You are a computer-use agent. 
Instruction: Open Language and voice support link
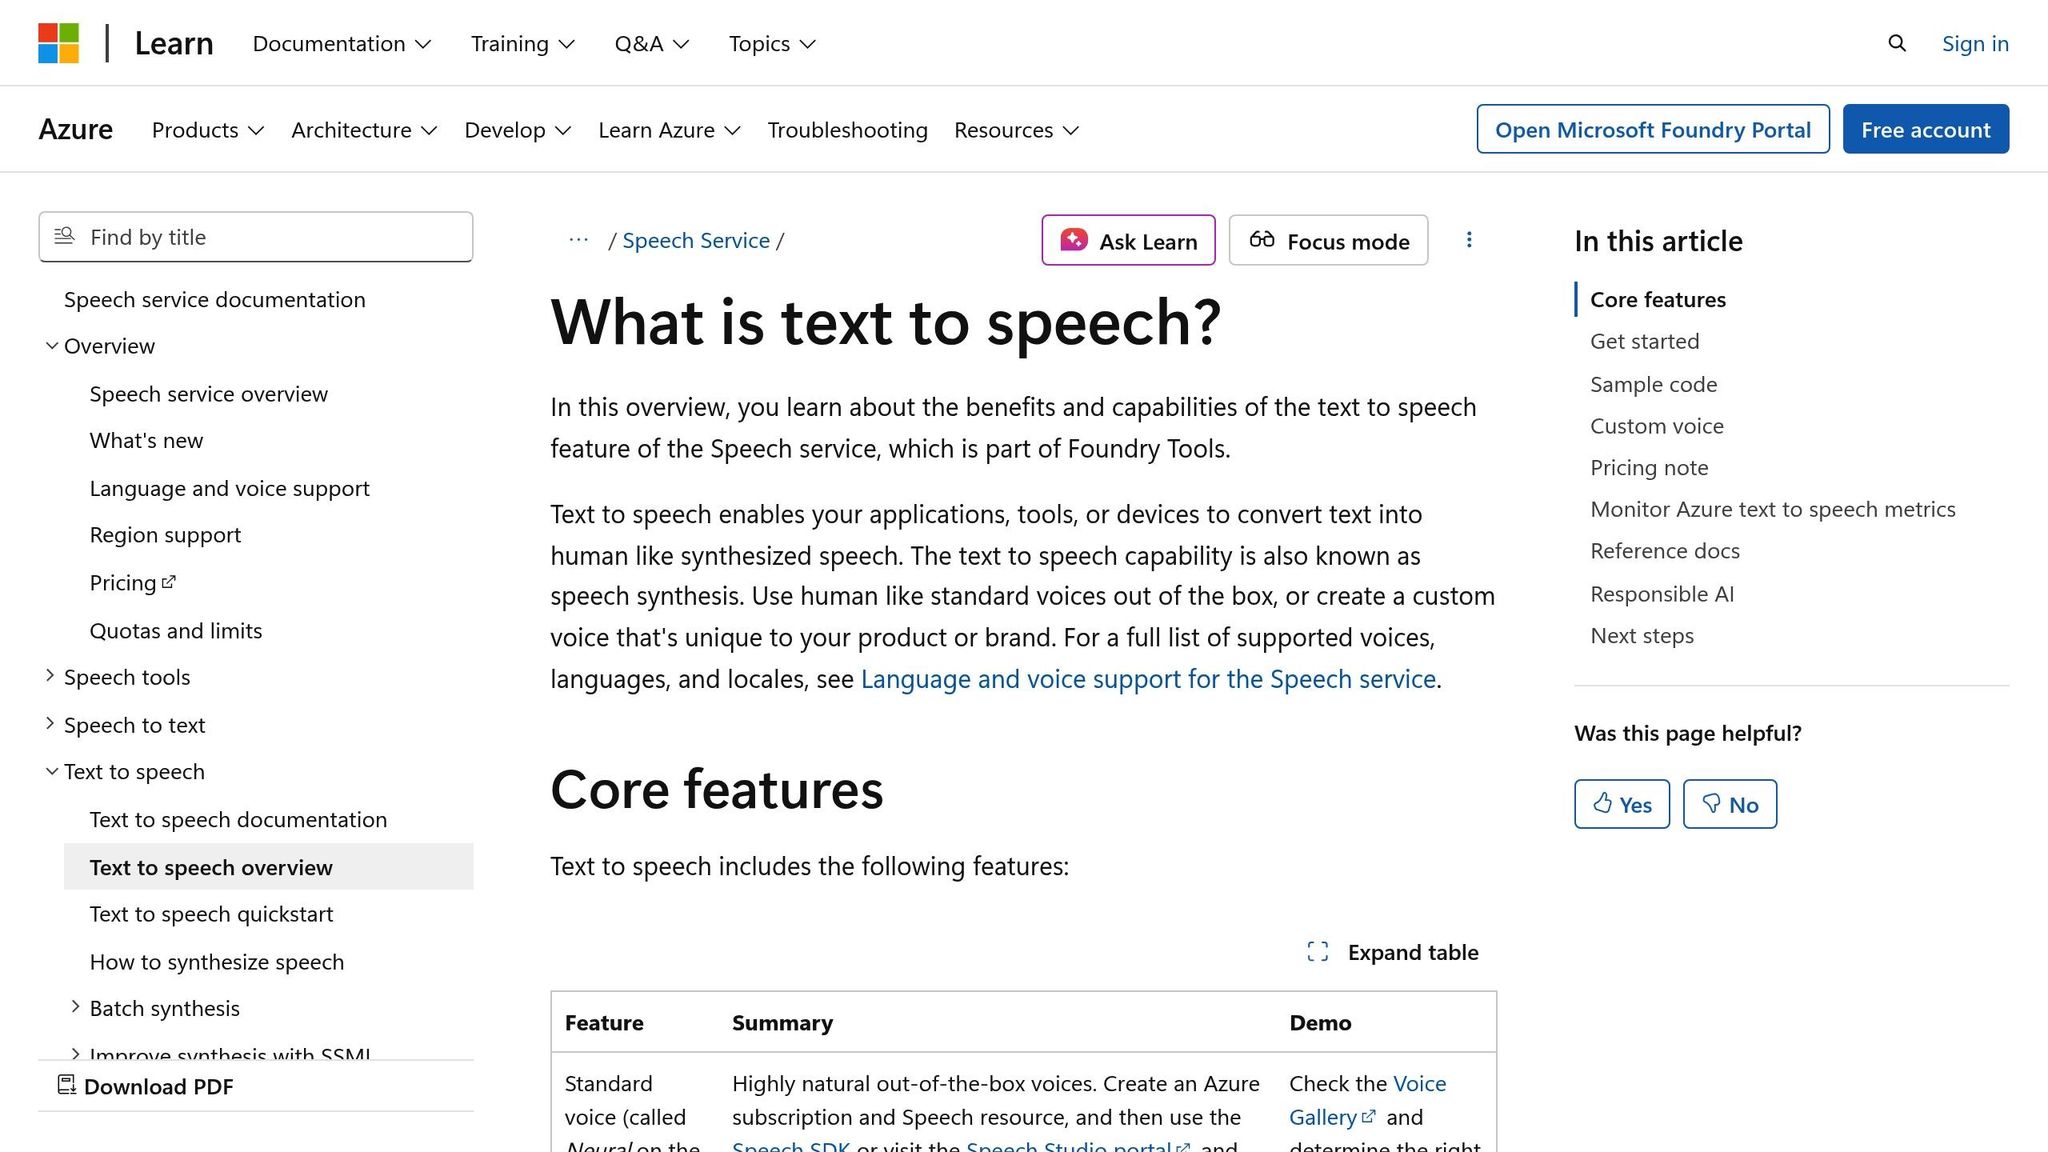229,488
